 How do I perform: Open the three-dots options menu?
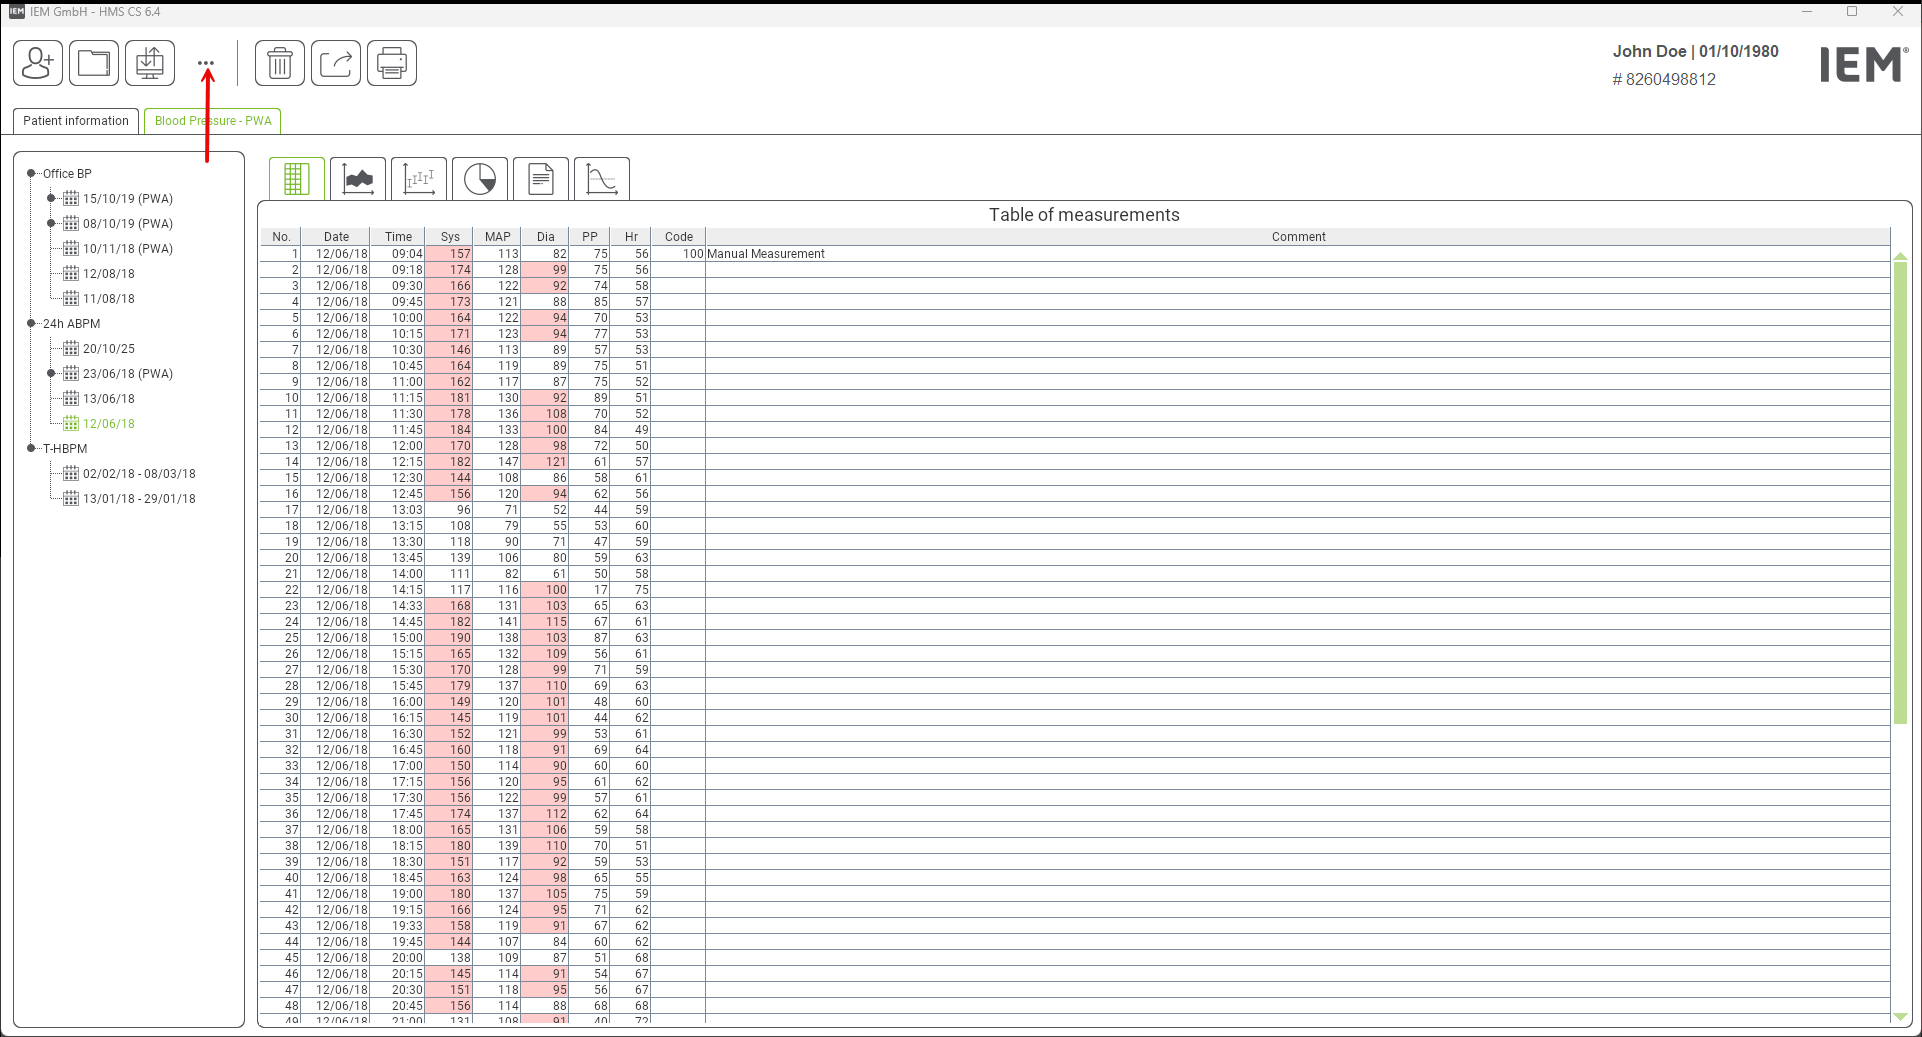tap(206, 63)
